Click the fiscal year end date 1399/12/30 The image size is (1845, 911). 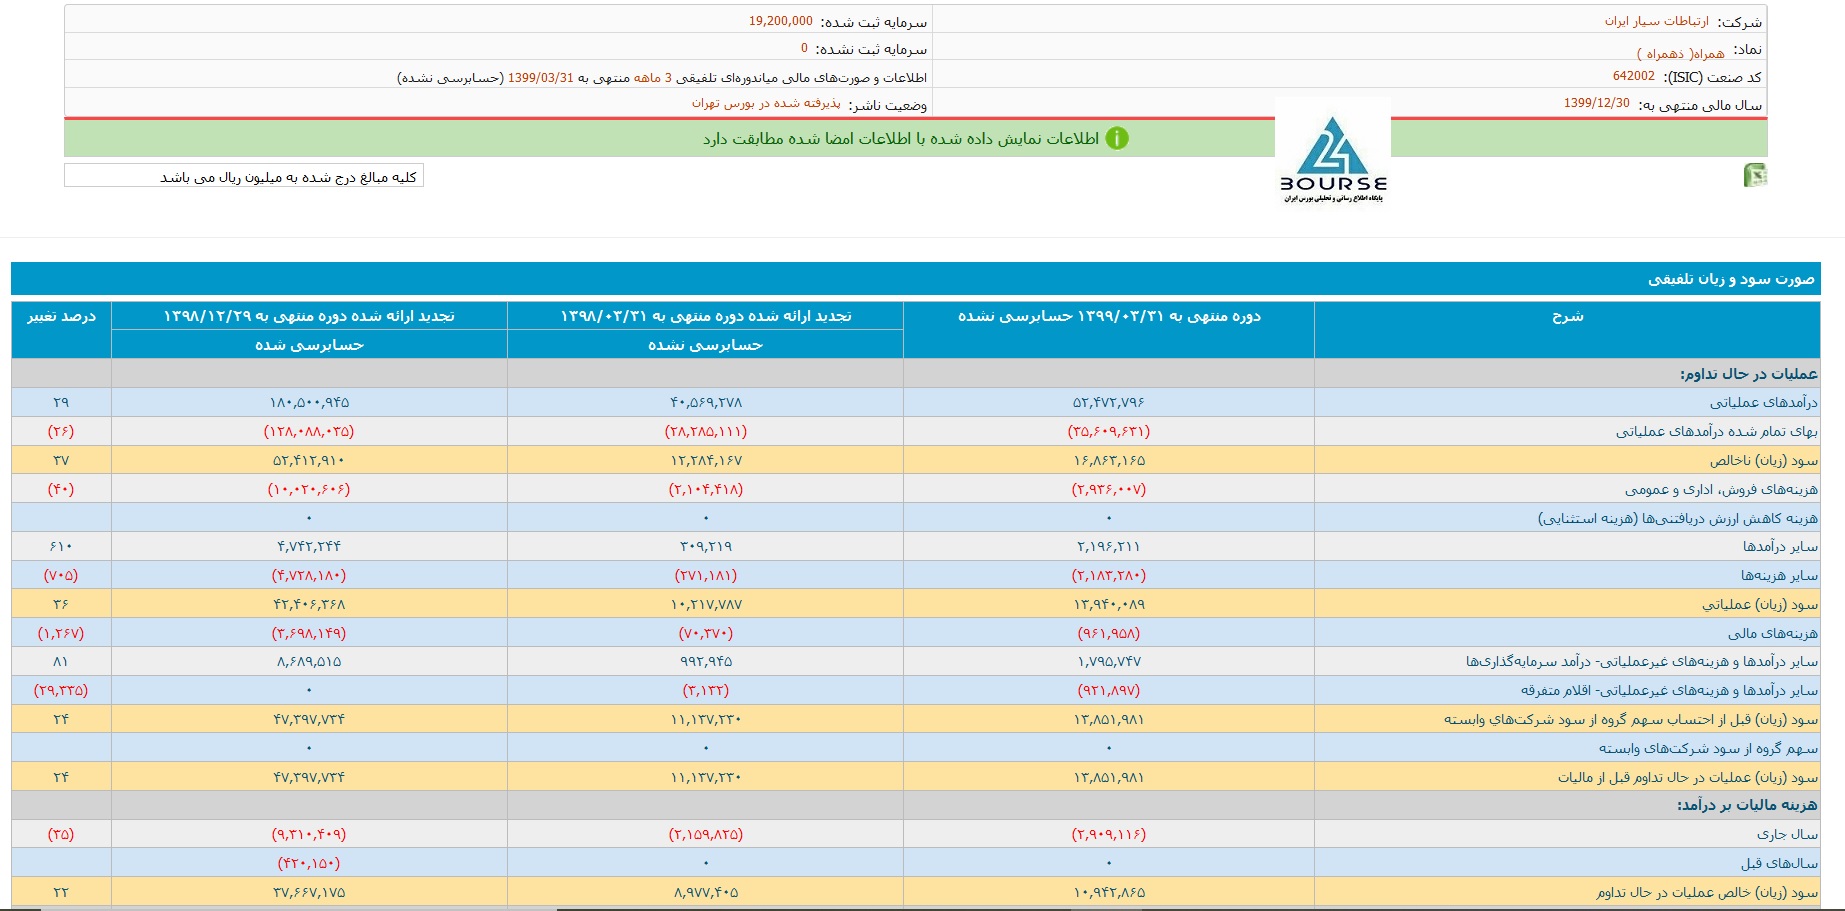1596,104
